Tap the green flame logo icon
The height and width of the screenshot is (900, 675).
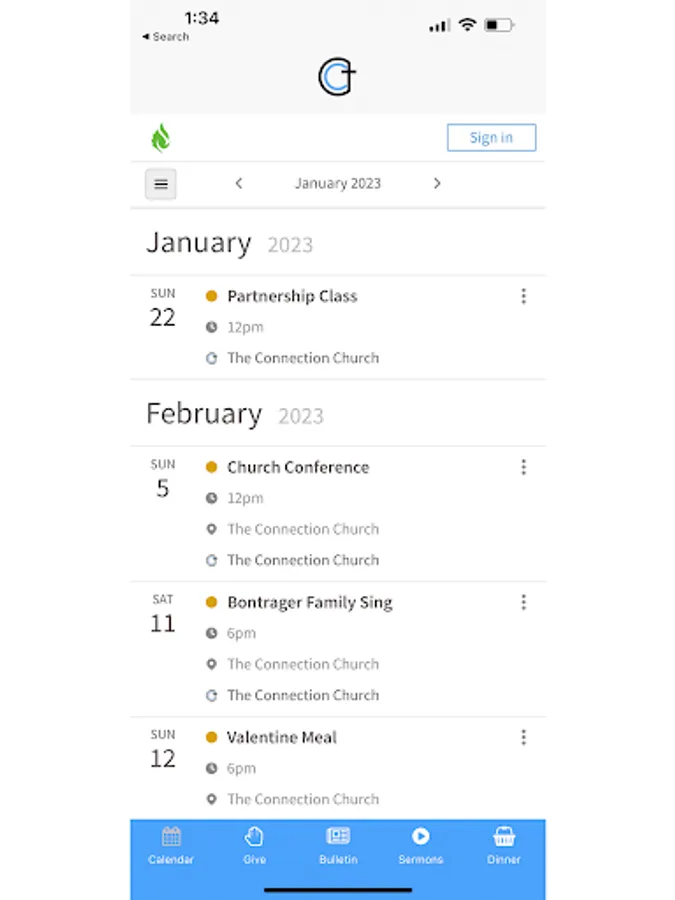[160, 138]
